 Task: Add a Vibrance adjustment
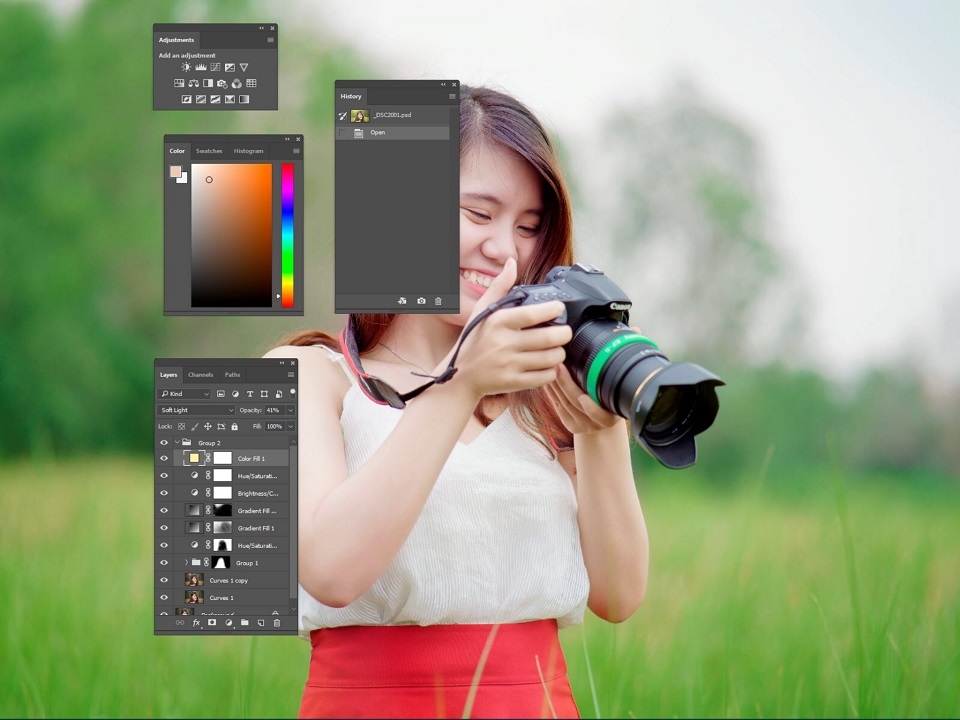coord(244,67)
